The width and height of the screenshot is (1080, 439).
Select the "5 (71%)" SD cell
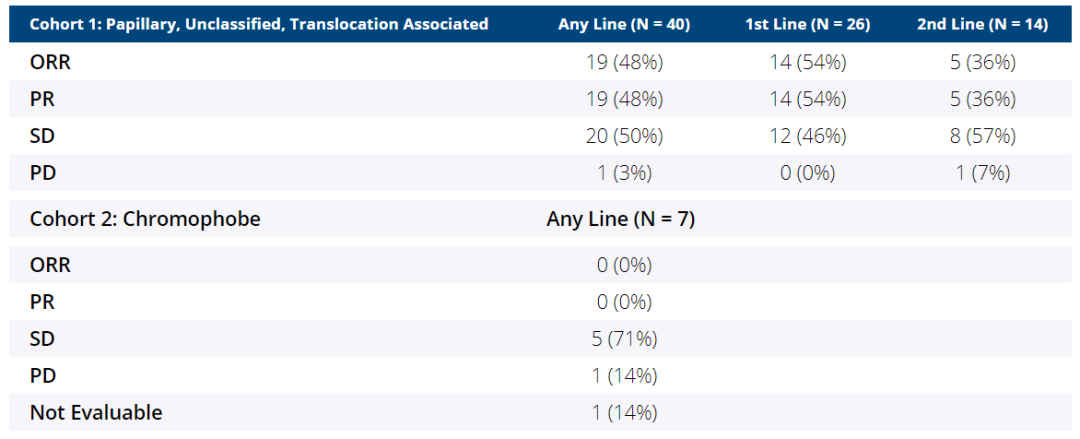(x=624, y=339)
